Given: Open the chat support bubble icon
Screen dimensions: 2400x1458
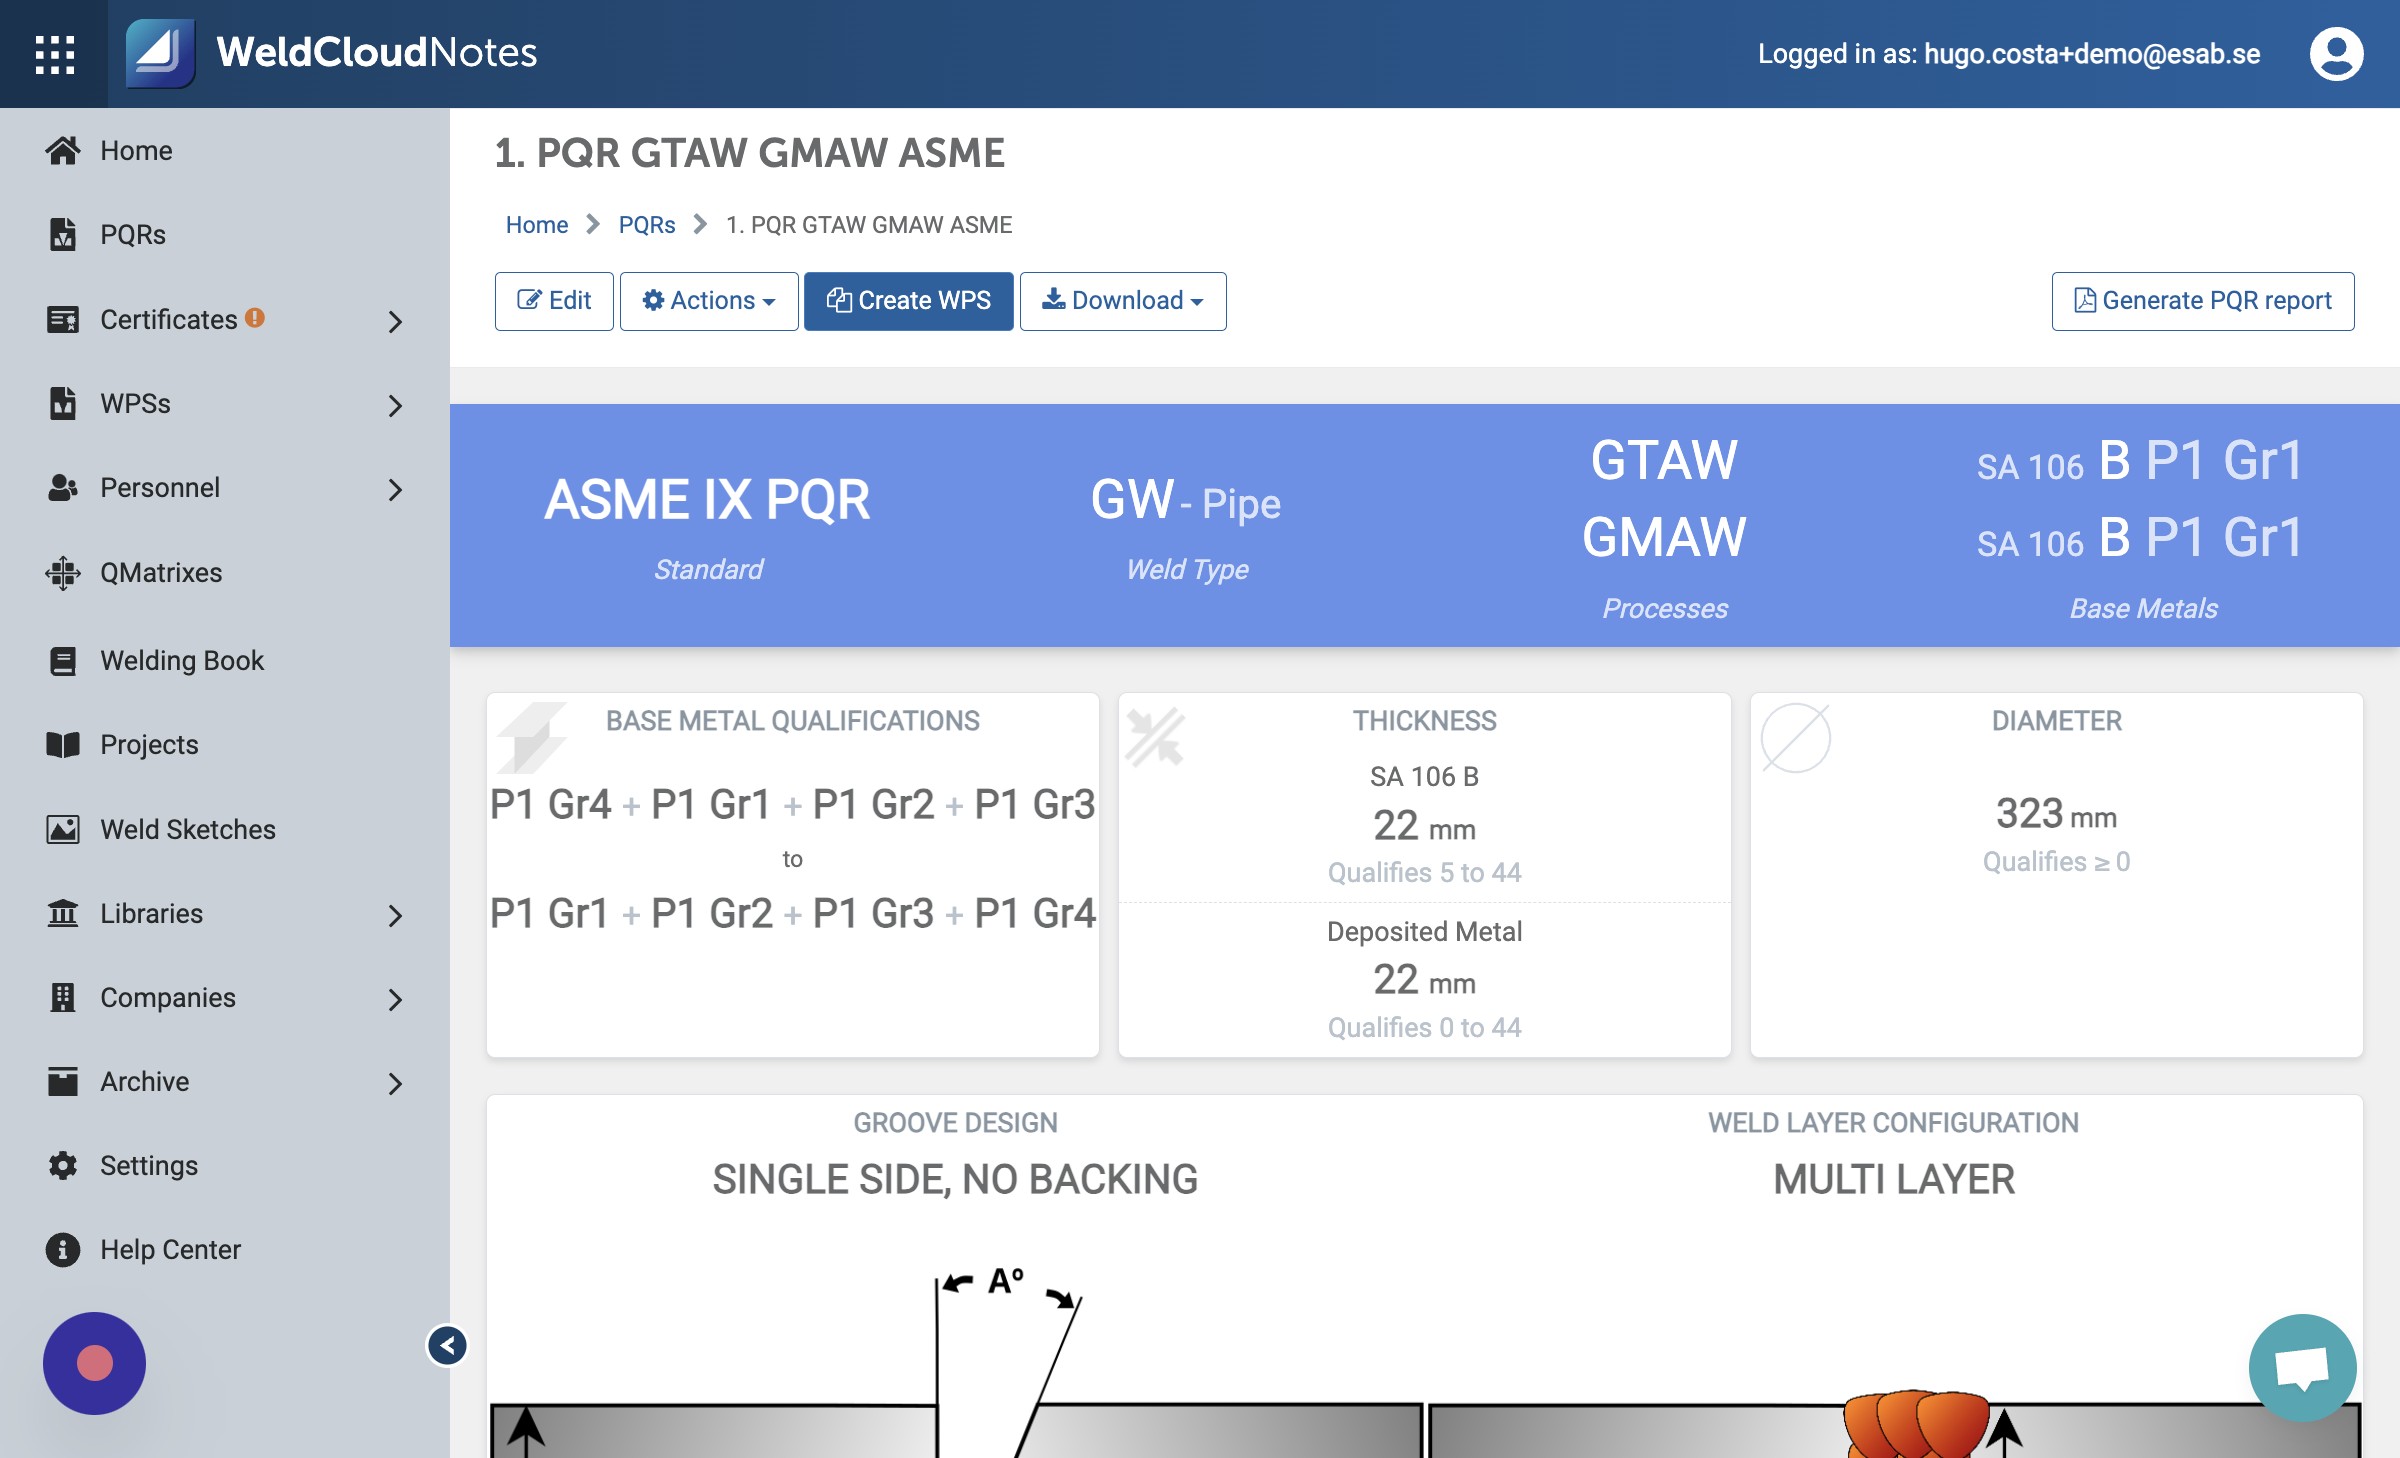Looking at the screenshot, I should pos(2302,1368).
